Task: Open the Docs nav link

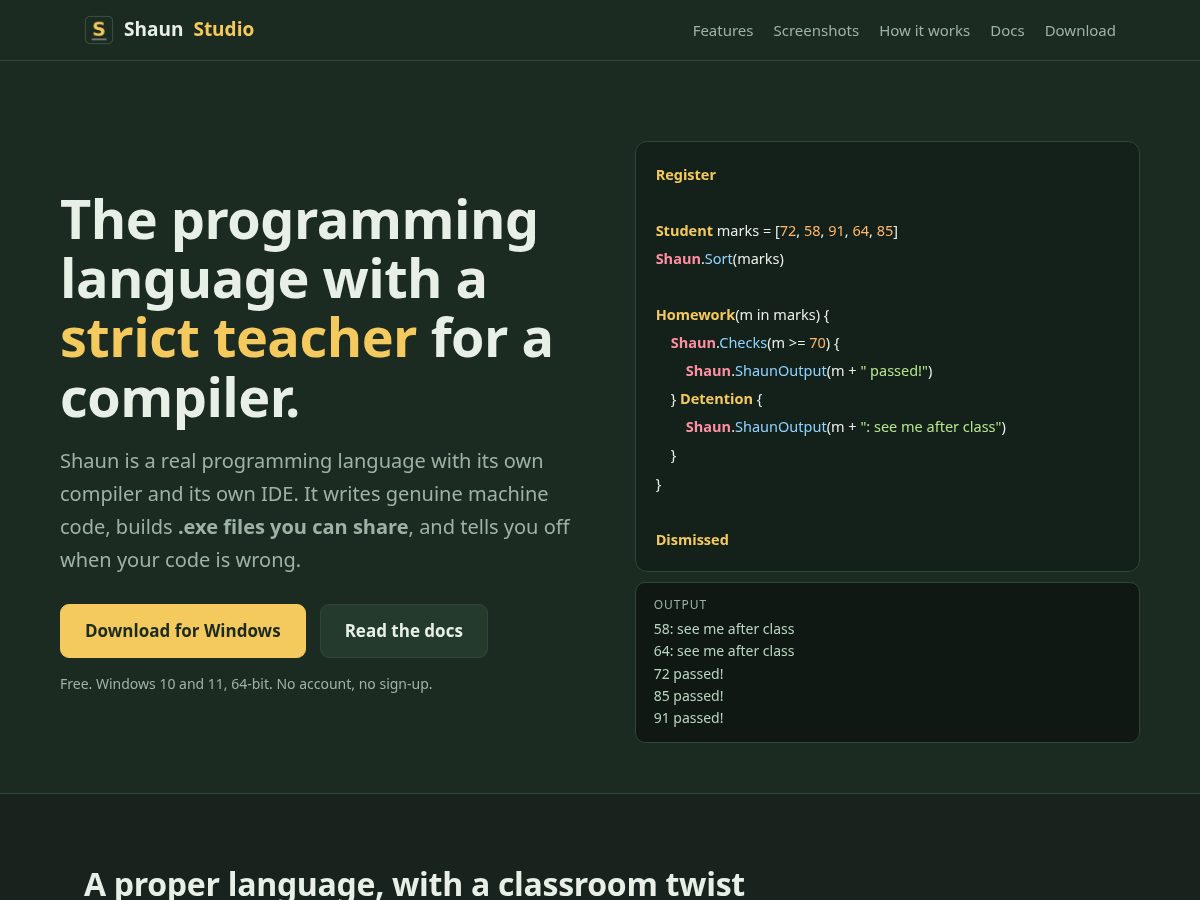Action: (x=1007, y=31)
